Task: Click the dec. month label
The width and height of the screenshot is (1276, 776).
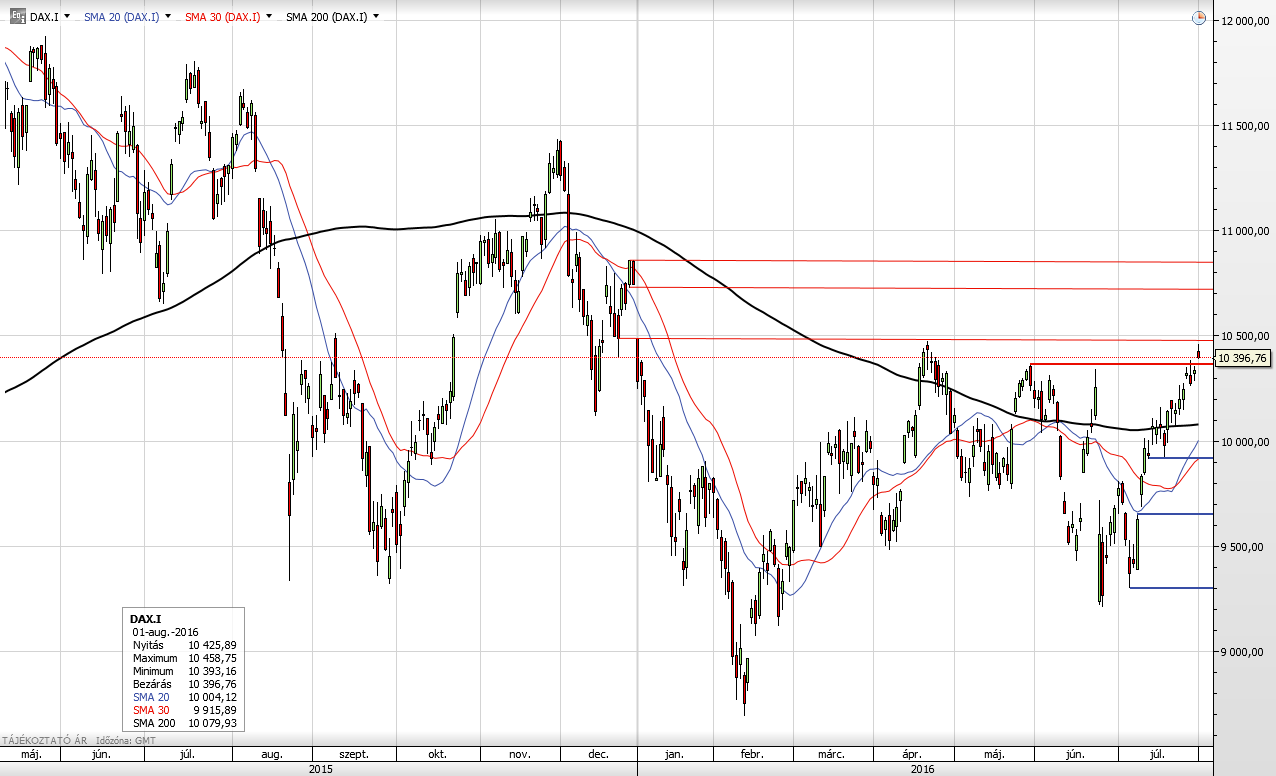Action: (x=598, y=755)
